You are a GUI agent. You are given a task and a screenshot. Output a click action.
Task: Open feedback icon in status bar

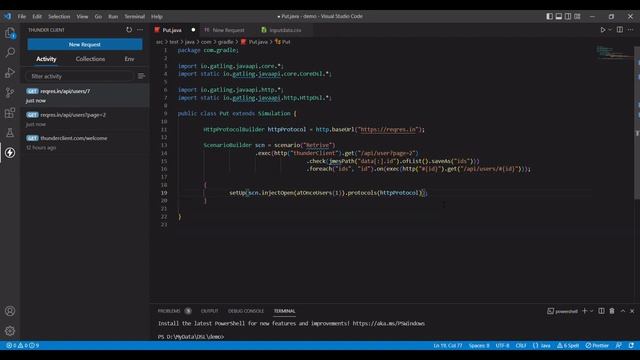pos(619,345)
